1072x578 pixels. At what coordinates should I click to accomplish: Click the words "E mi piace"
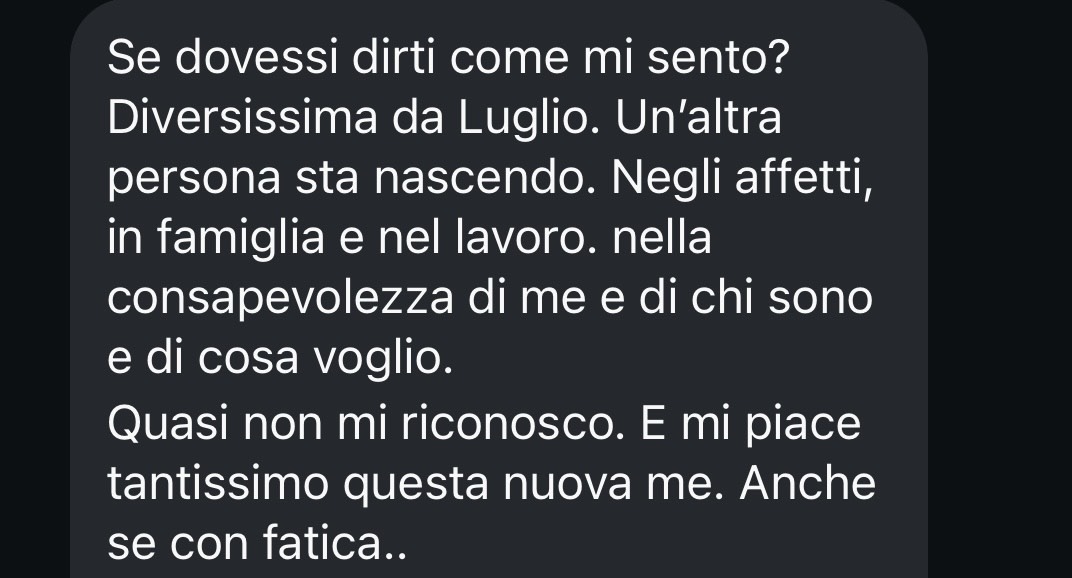coord(751,423)
